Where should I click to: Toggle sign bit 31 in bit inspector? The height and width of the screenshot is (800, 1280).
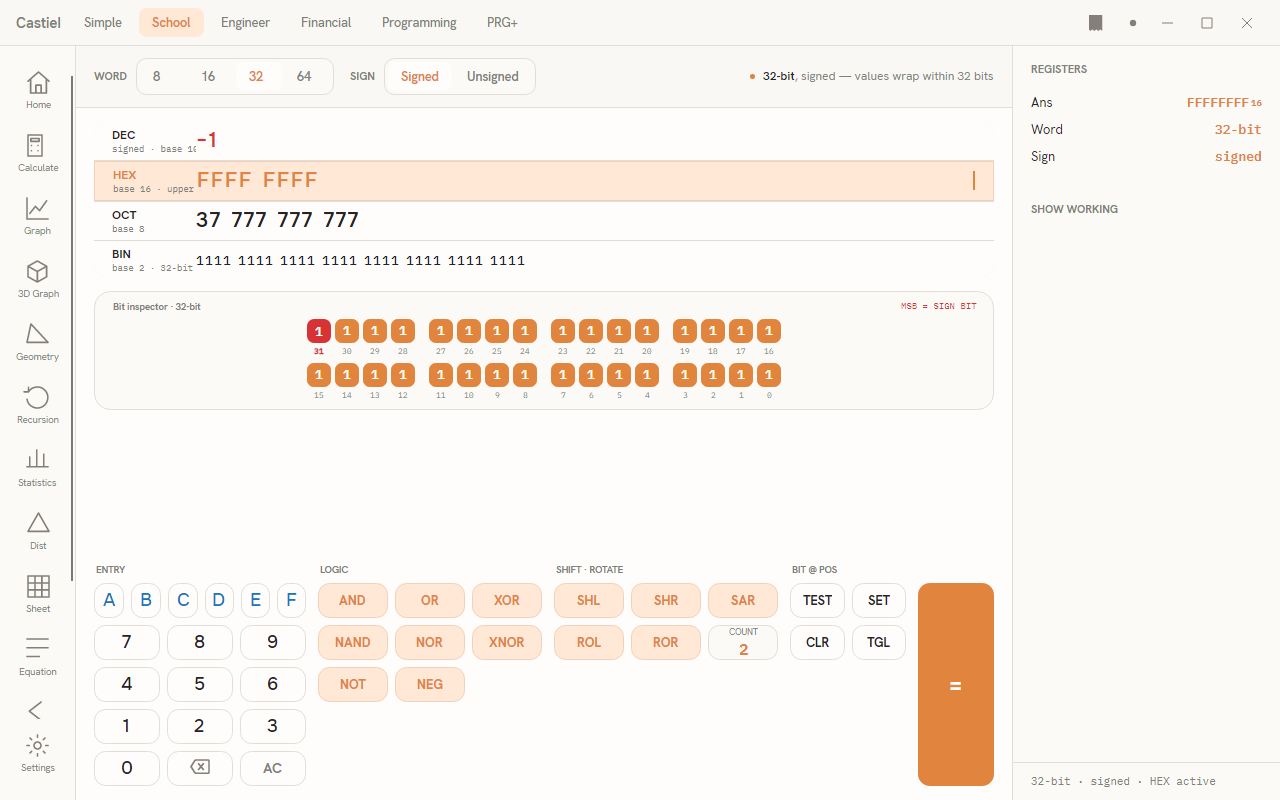319,331
